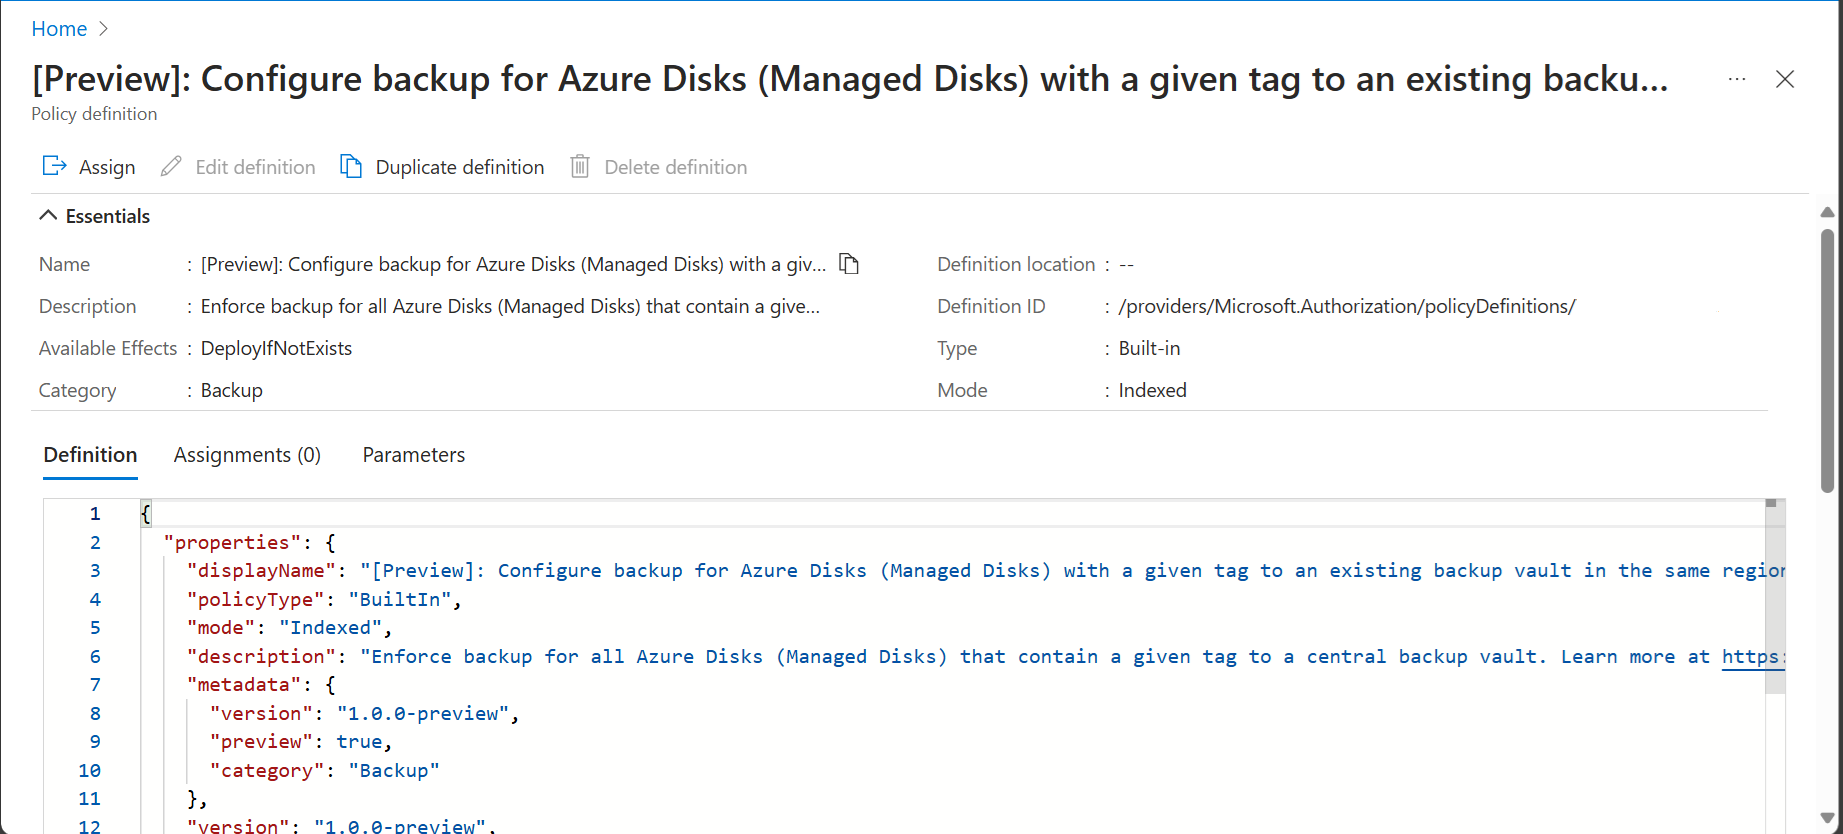Click the breadcrumb chevron after Home
Viewport: 1843px width, 834px height.
(x=103, y=29)
